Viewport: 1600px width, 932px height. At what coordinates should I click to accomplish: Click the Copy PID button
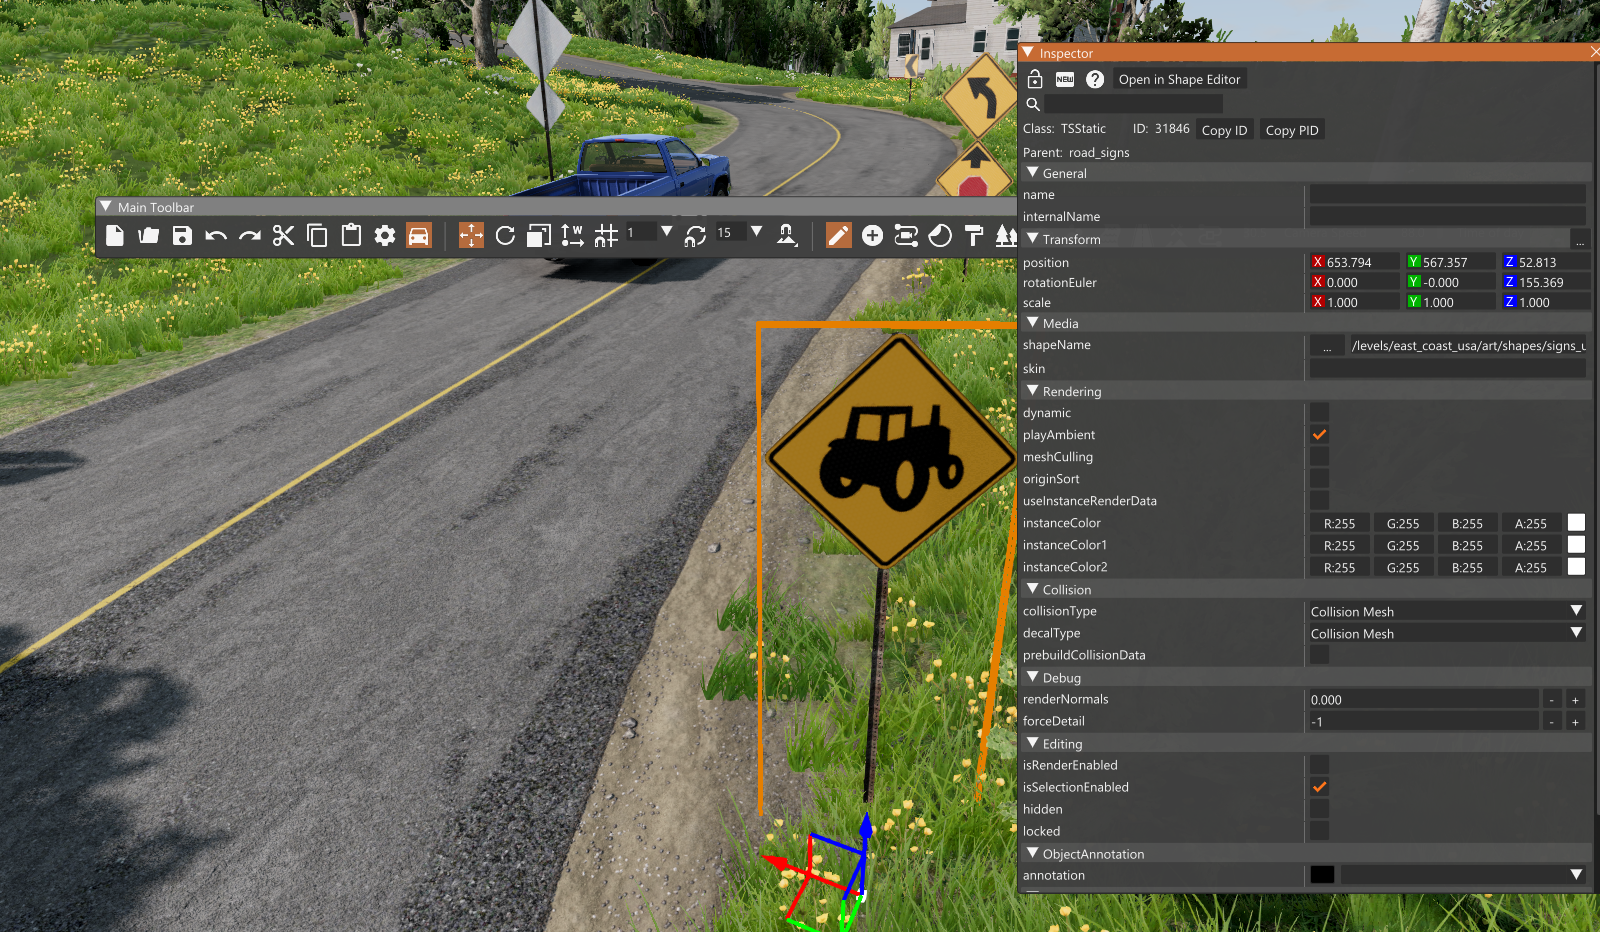click(1292, 130)
